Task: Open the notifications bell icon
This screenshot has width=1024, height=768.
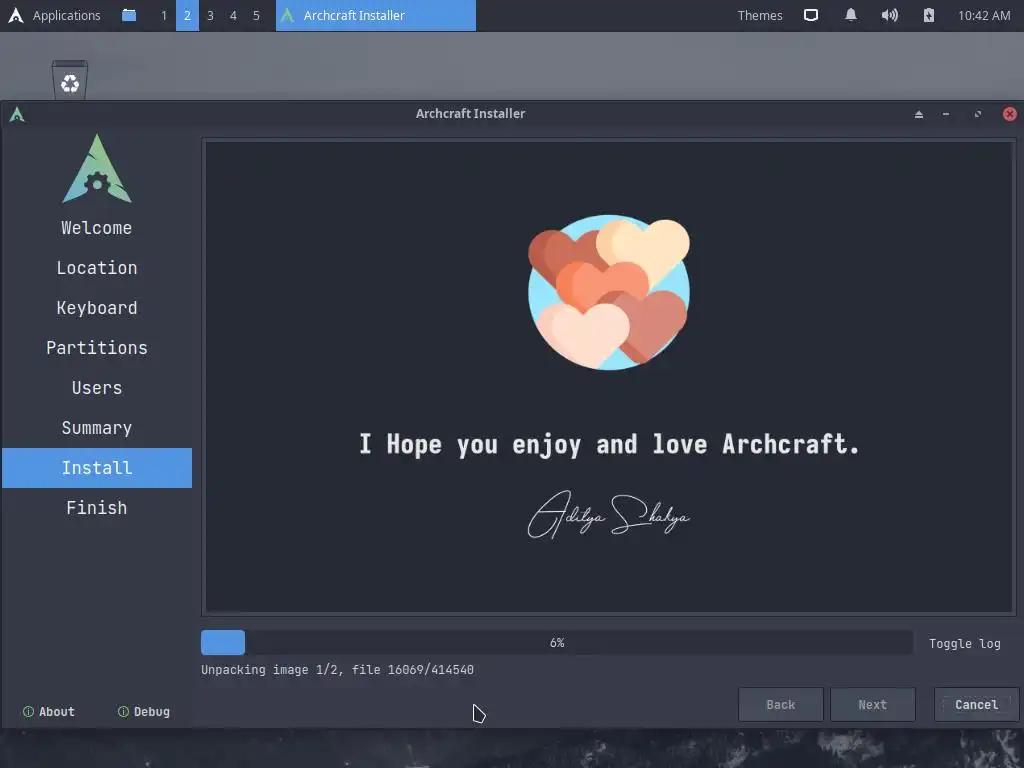Action: (x=850, y=15)
